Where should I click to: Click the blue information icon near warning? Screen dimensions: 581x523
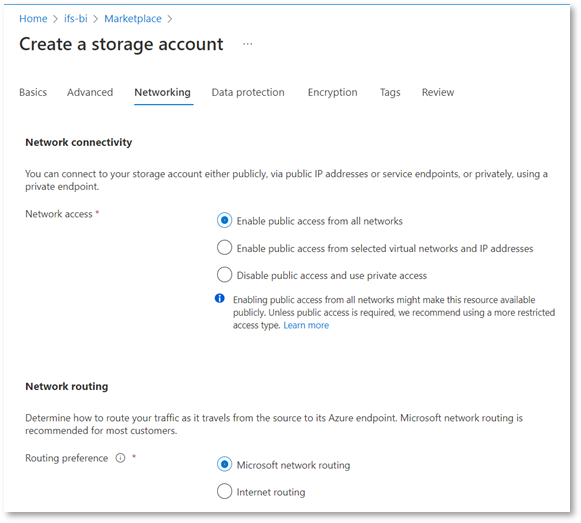tap(220, 298)
